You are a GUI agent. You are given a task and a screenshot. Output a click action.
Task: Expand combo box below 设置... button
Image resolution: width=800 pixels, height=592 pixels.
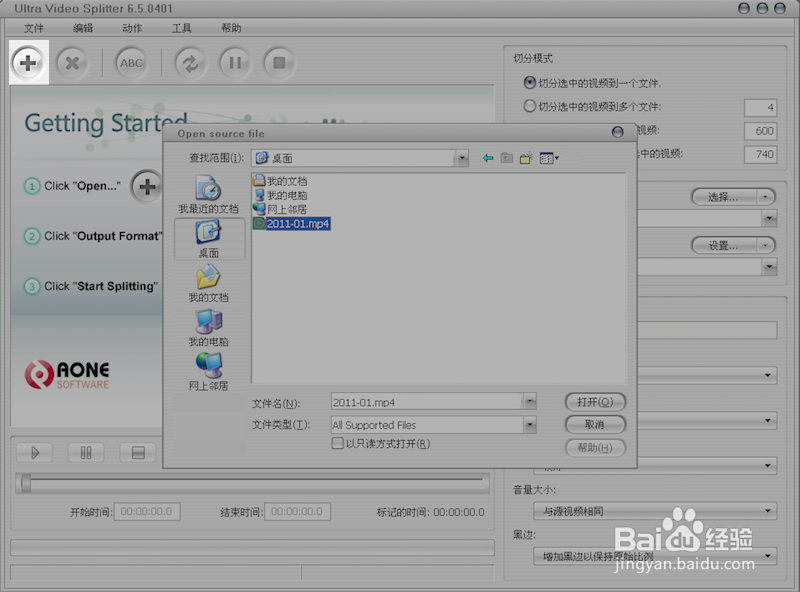[x=769, y=266]
